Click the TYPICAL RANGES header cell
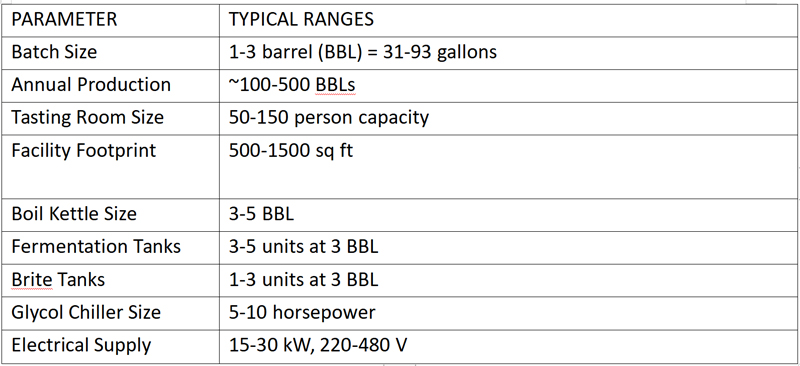 (509, 20)
